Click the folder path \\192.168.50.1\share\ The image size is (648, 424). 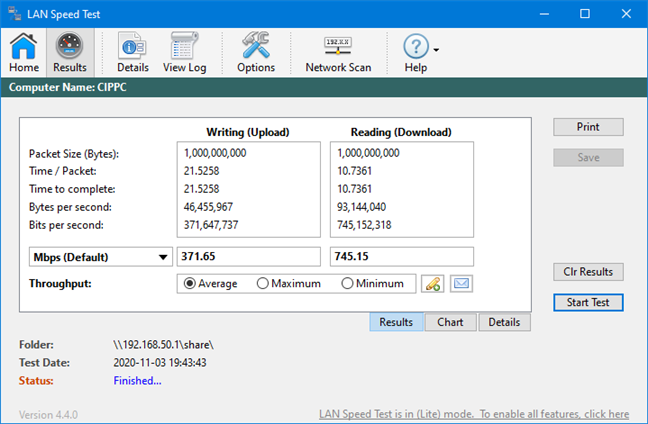(163, 345)
